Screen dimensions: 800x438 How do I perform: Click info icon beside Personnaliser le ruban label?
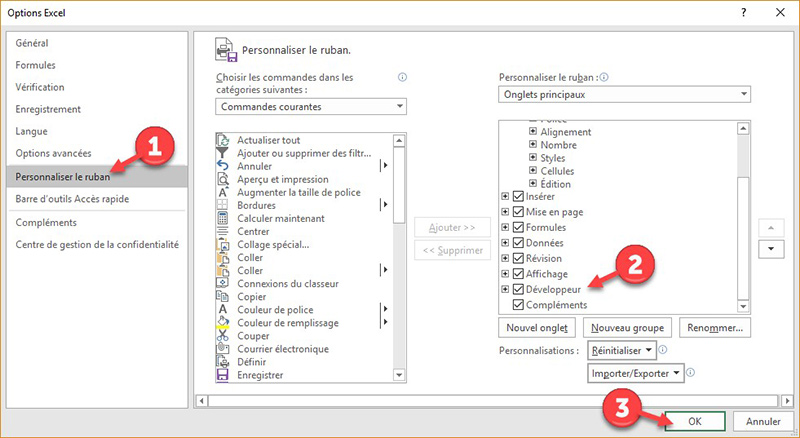click(x=604, y=77)
